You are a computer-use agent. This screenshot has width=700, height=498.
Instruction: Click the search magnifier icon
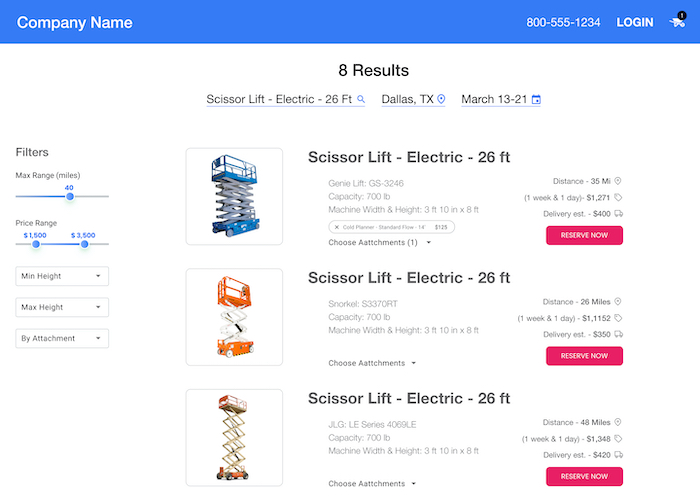[361, 99]
